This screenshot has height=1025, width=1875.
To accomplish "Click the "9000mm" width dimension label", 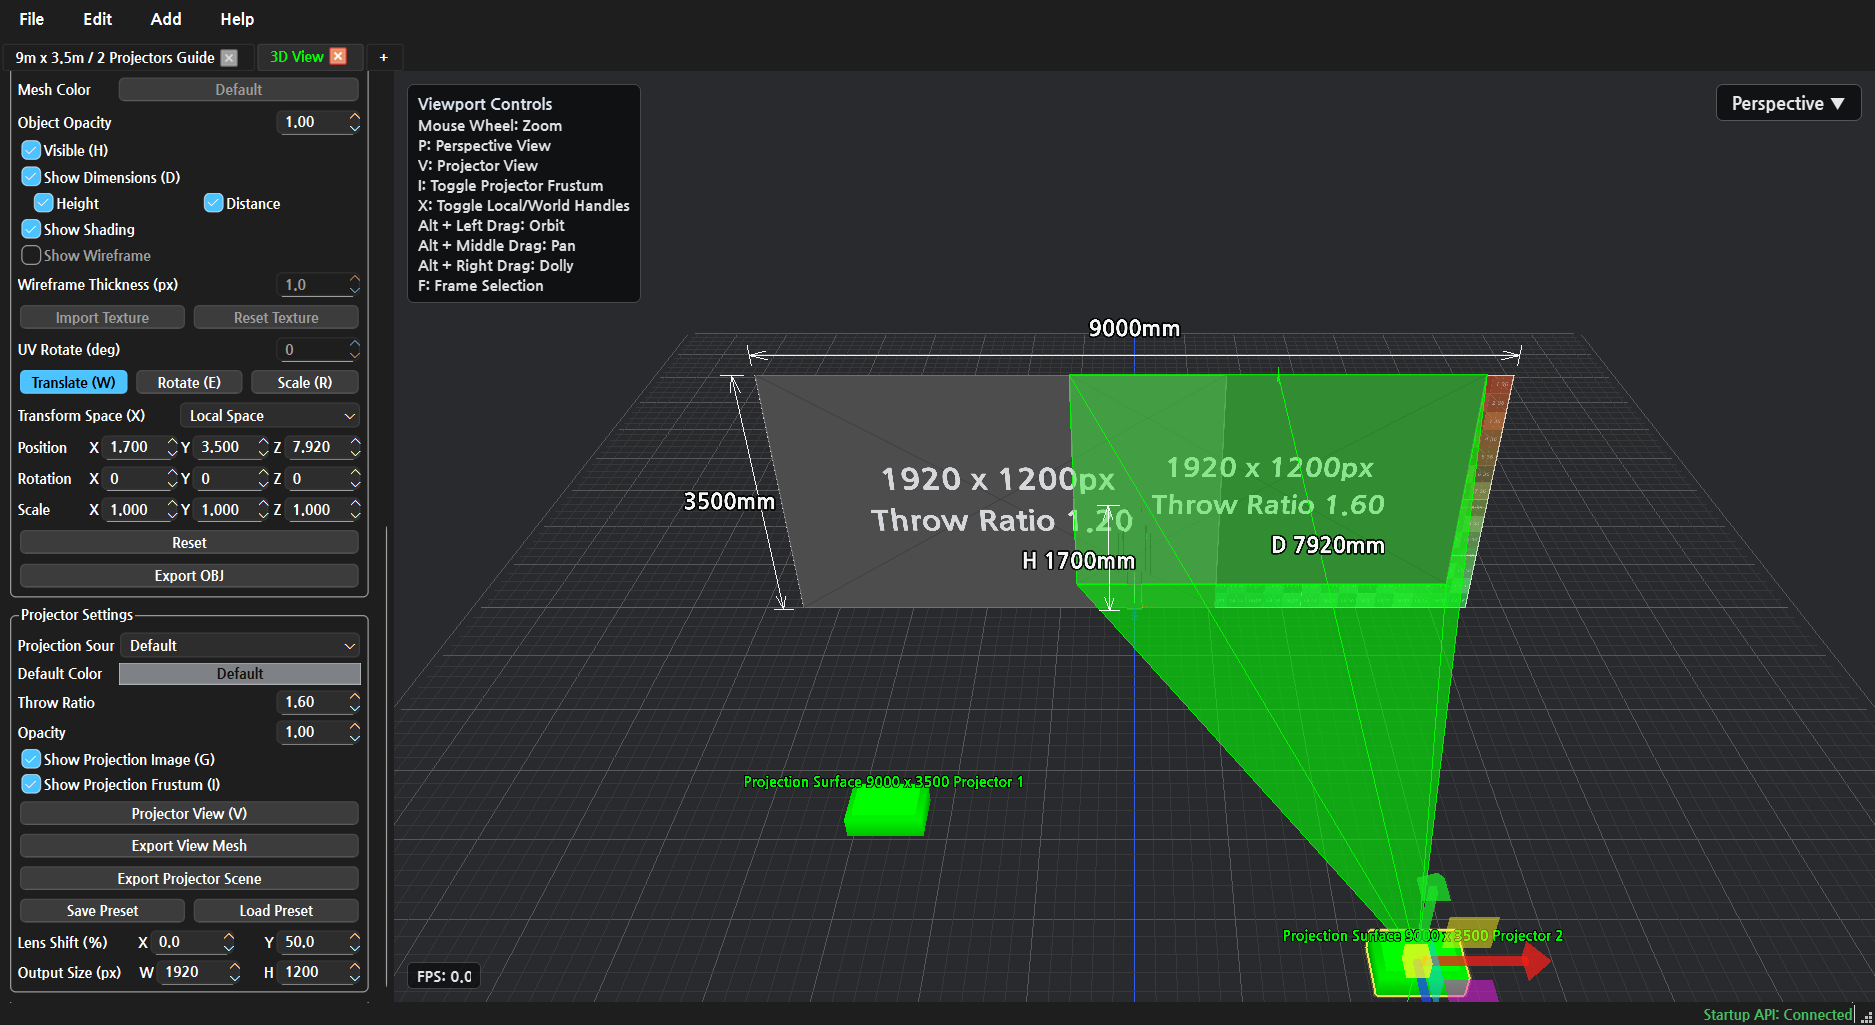I will click(x=1134, y=329).
